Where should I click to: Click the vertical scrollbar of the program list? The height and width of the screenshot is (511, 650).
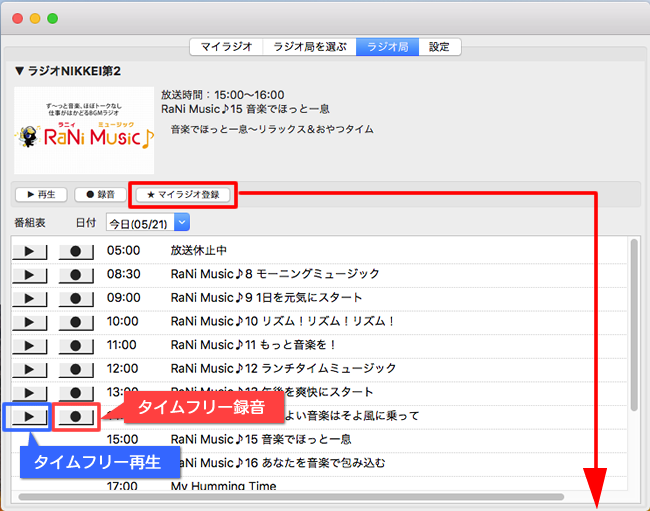[634, 325]
